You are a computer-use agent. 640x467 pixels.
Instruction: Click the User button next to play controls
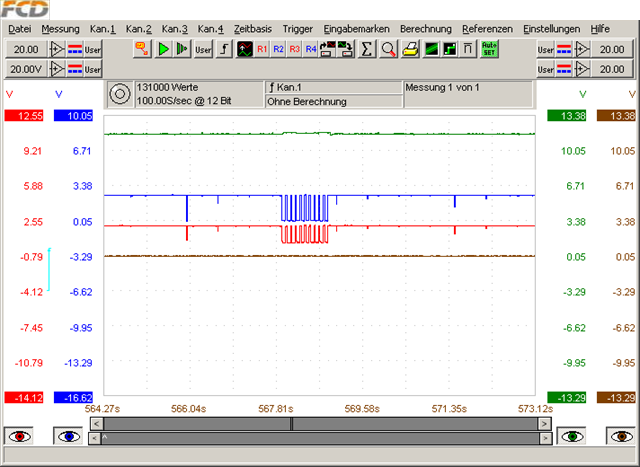click(203, 48)
